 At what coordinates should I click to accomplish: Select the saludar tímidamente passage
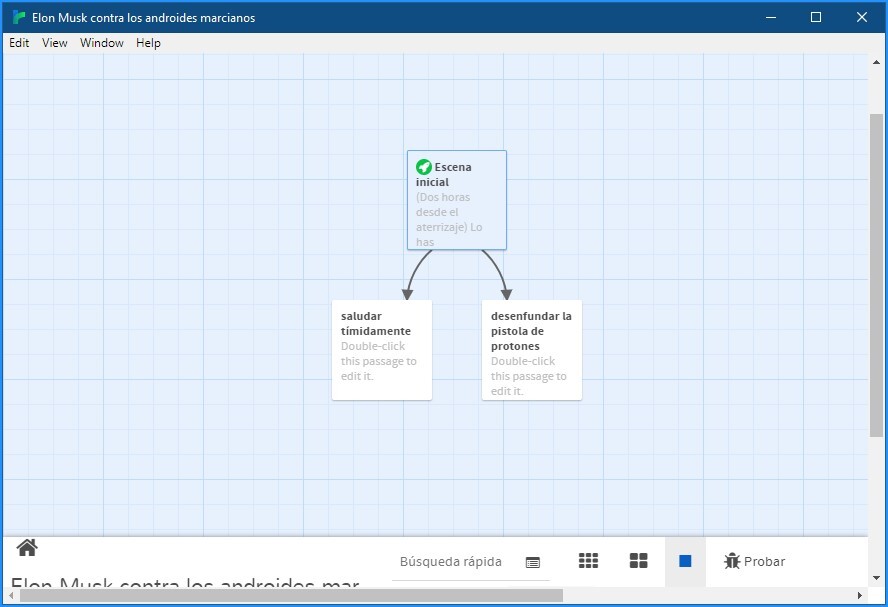point(381,350)
